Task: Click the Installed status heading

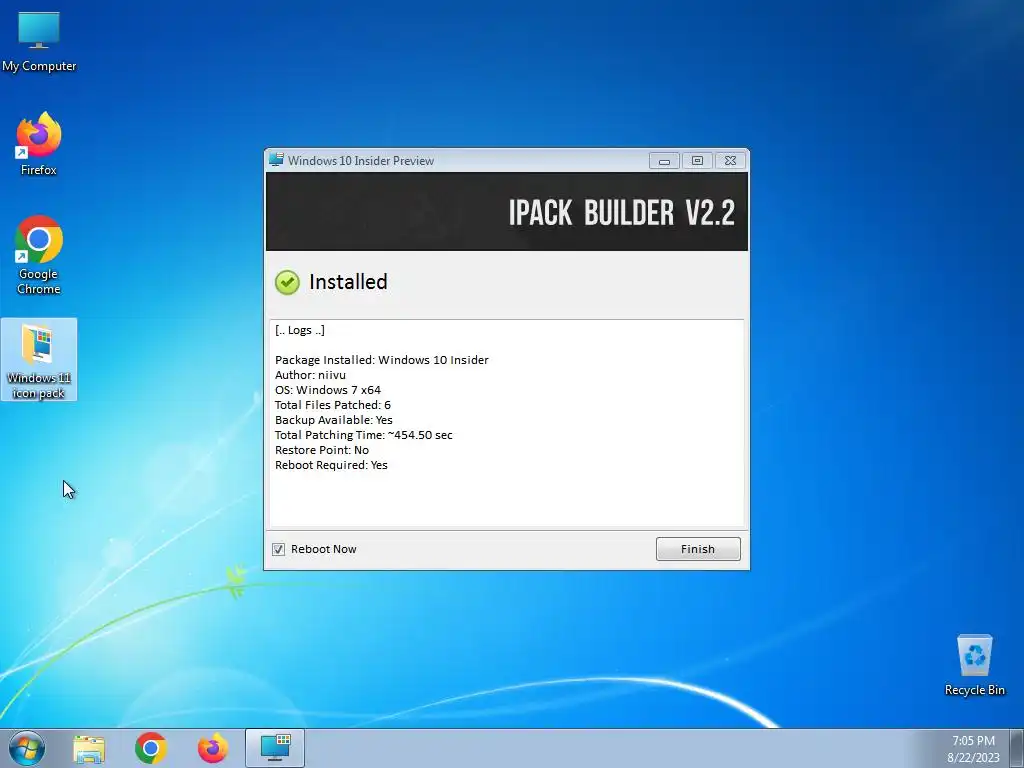Action: point(348,282)
